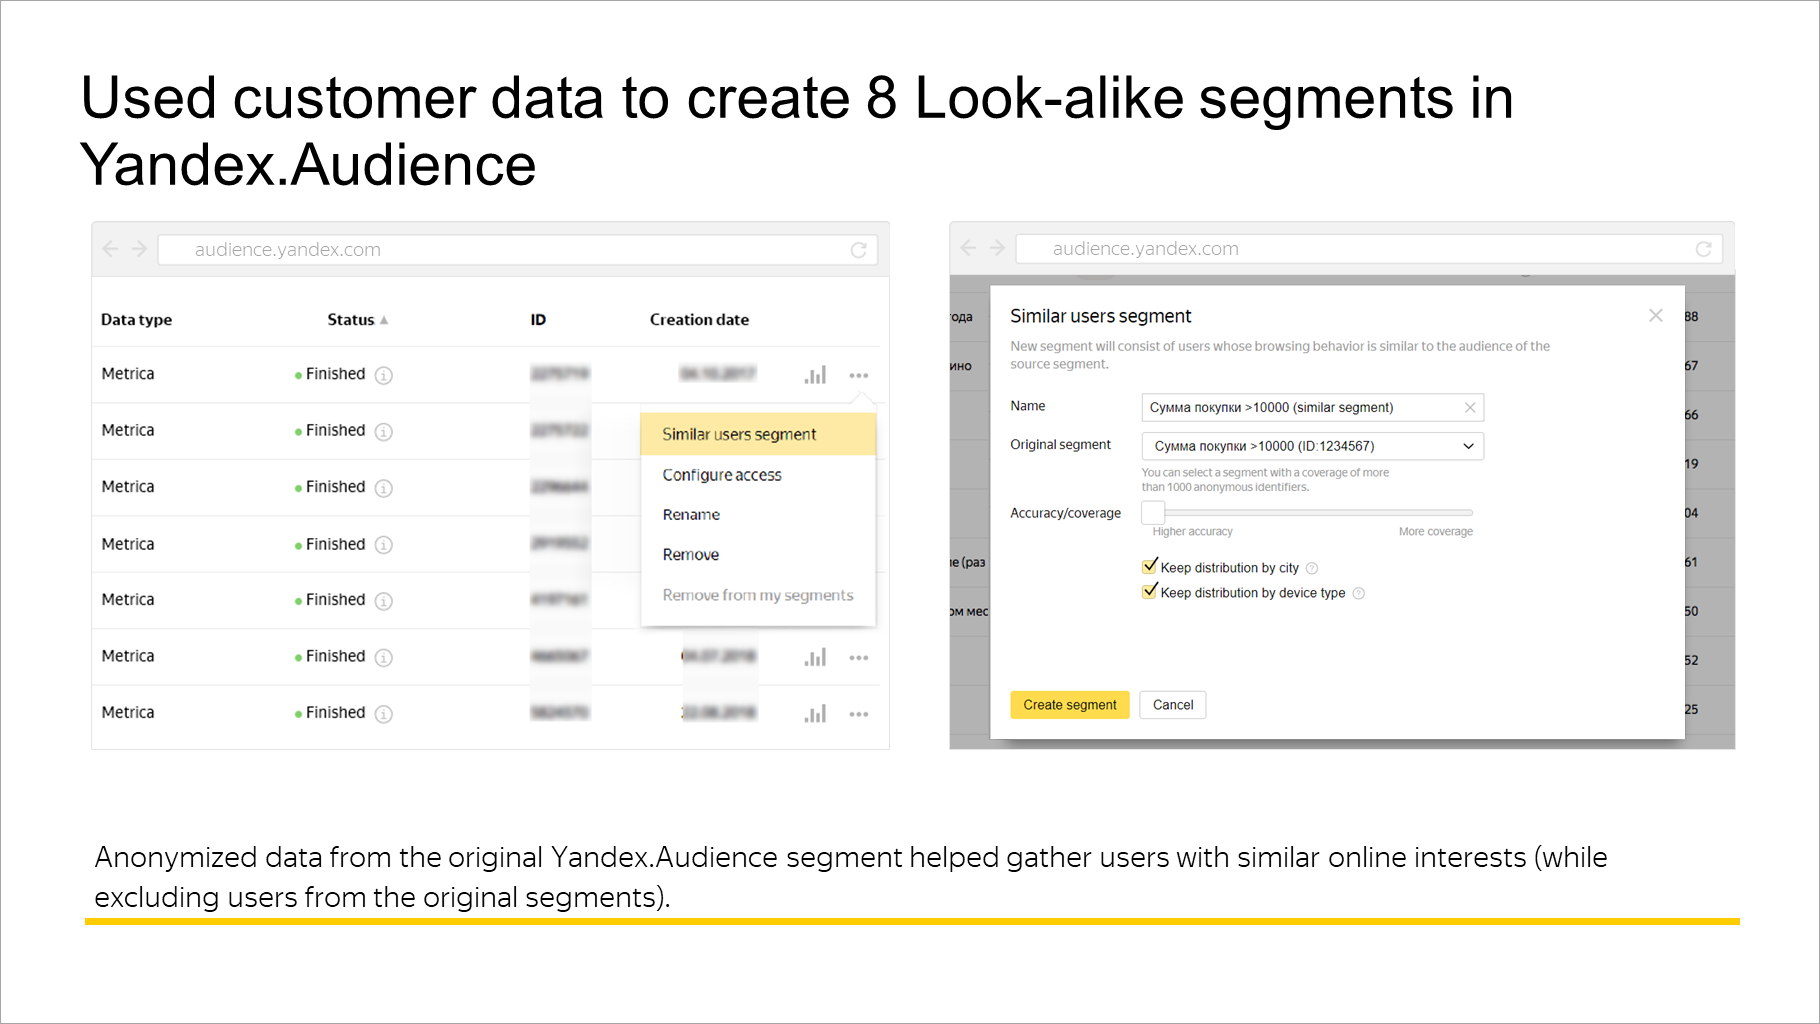Open the actions menu on the bottom Metrica row

859,712
